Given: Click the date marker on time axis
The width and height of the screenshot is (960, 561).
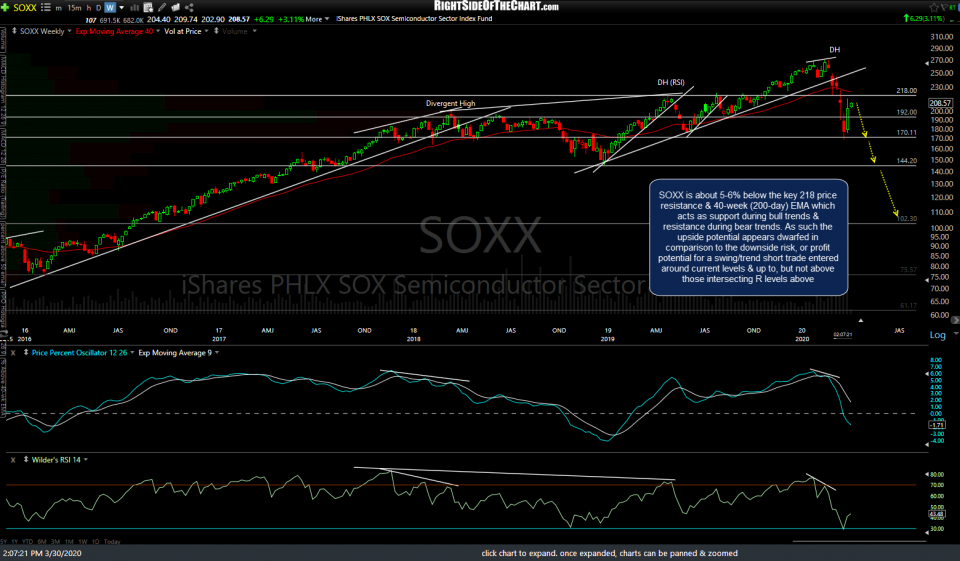Looking at the screenshot, I should coord(842,335).
